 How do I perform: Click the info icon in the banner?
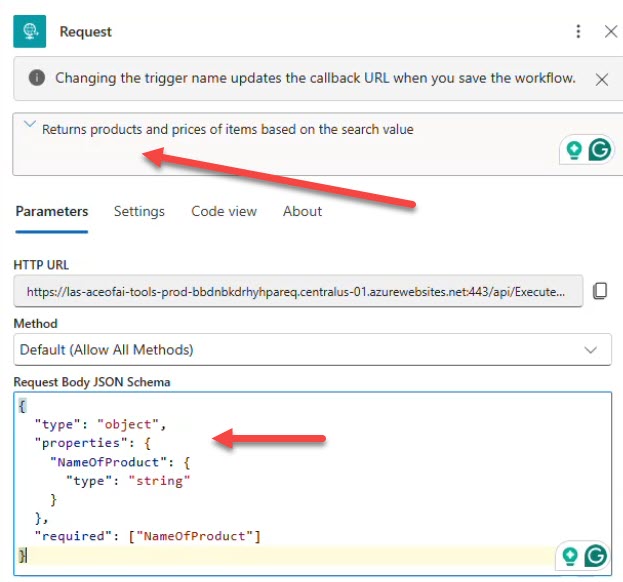37,77
